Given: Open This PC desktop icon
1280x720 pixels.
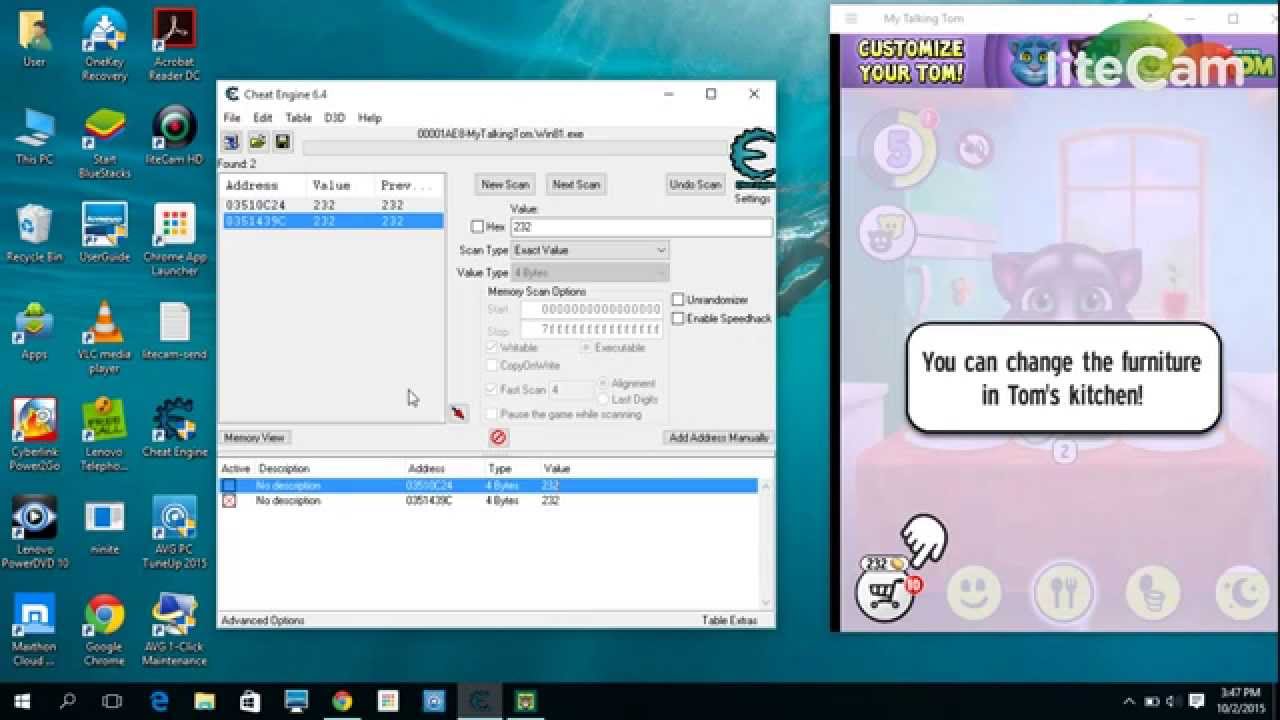Looking at the screenshot, I should (x=34, y=136).
